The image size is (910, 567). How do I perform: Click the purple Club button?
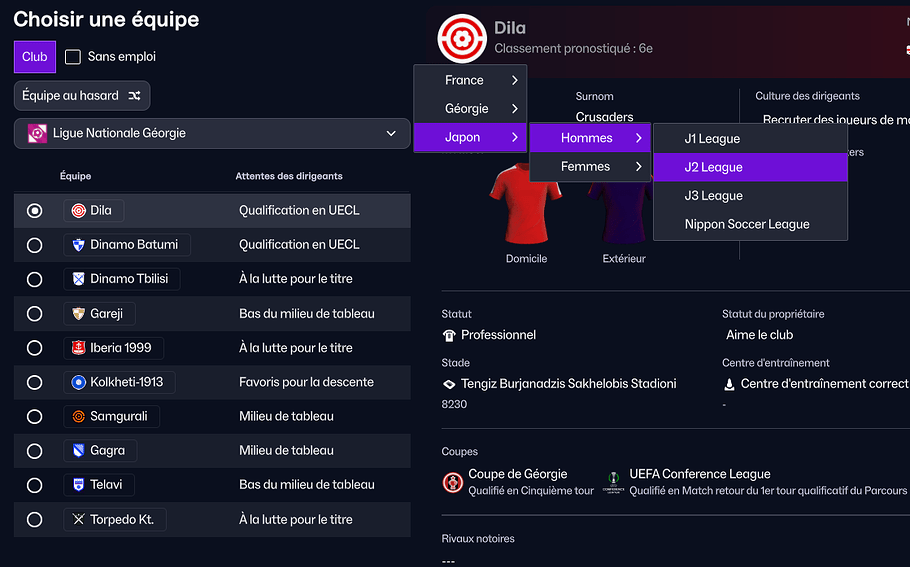pyautogui.click(x=35, y=57)
